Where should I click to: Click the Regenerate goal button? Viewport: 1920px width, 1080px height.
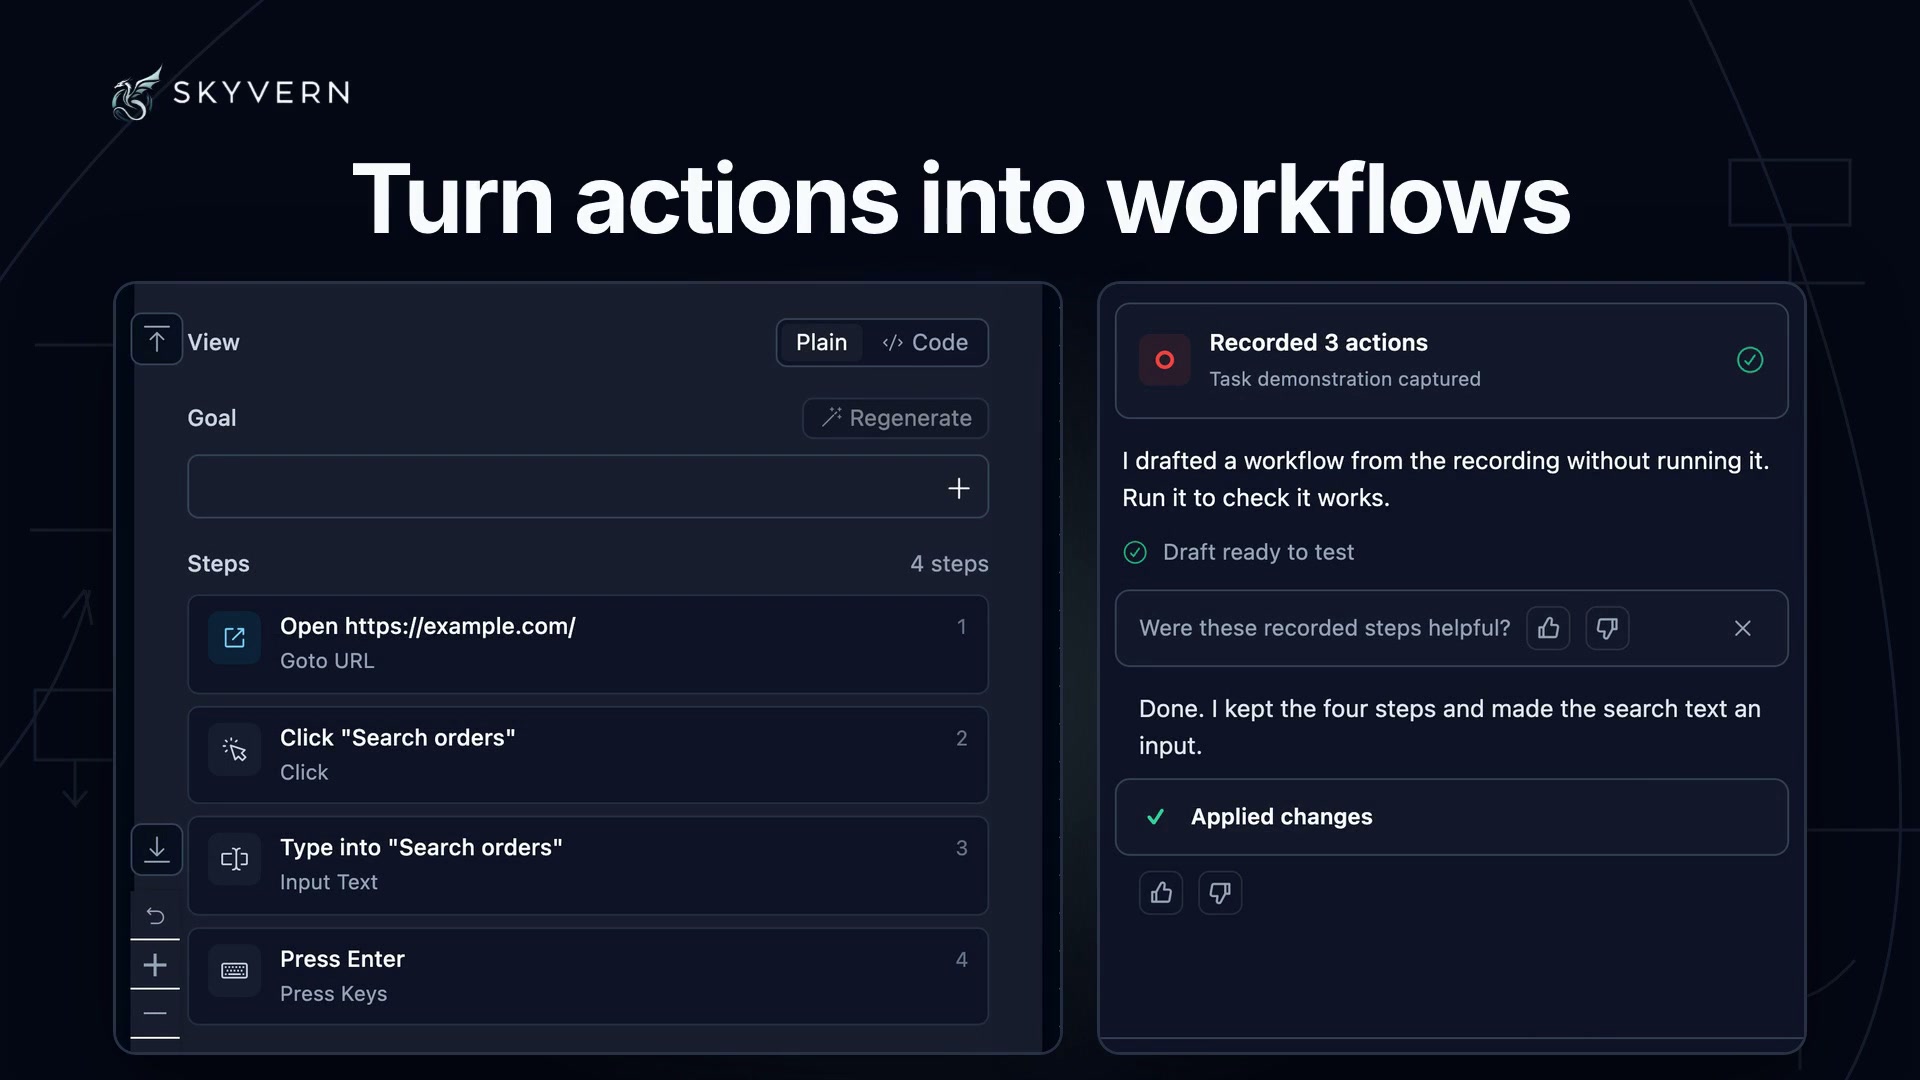pos(896,418)
